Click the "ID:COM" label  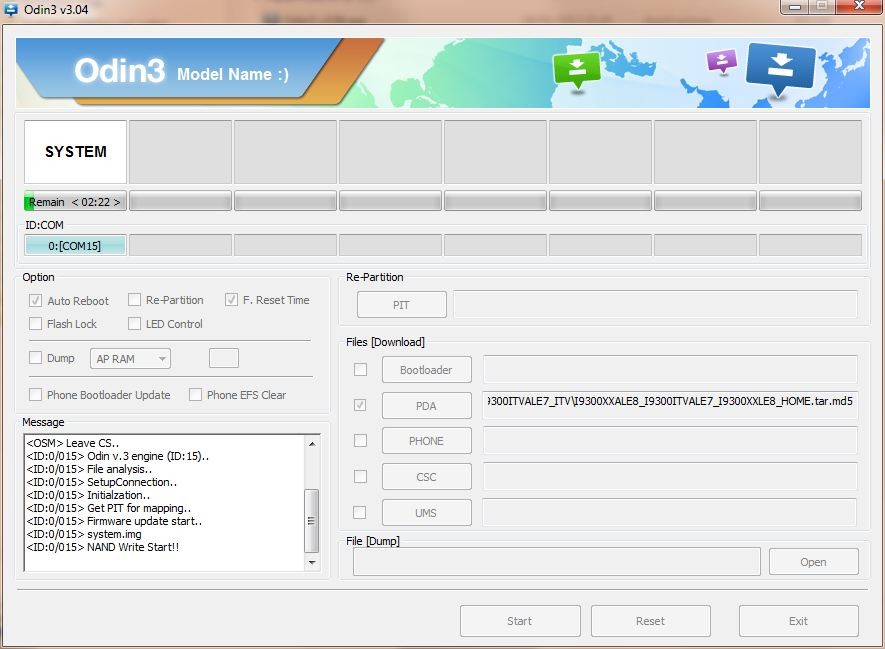coord(45,225)
